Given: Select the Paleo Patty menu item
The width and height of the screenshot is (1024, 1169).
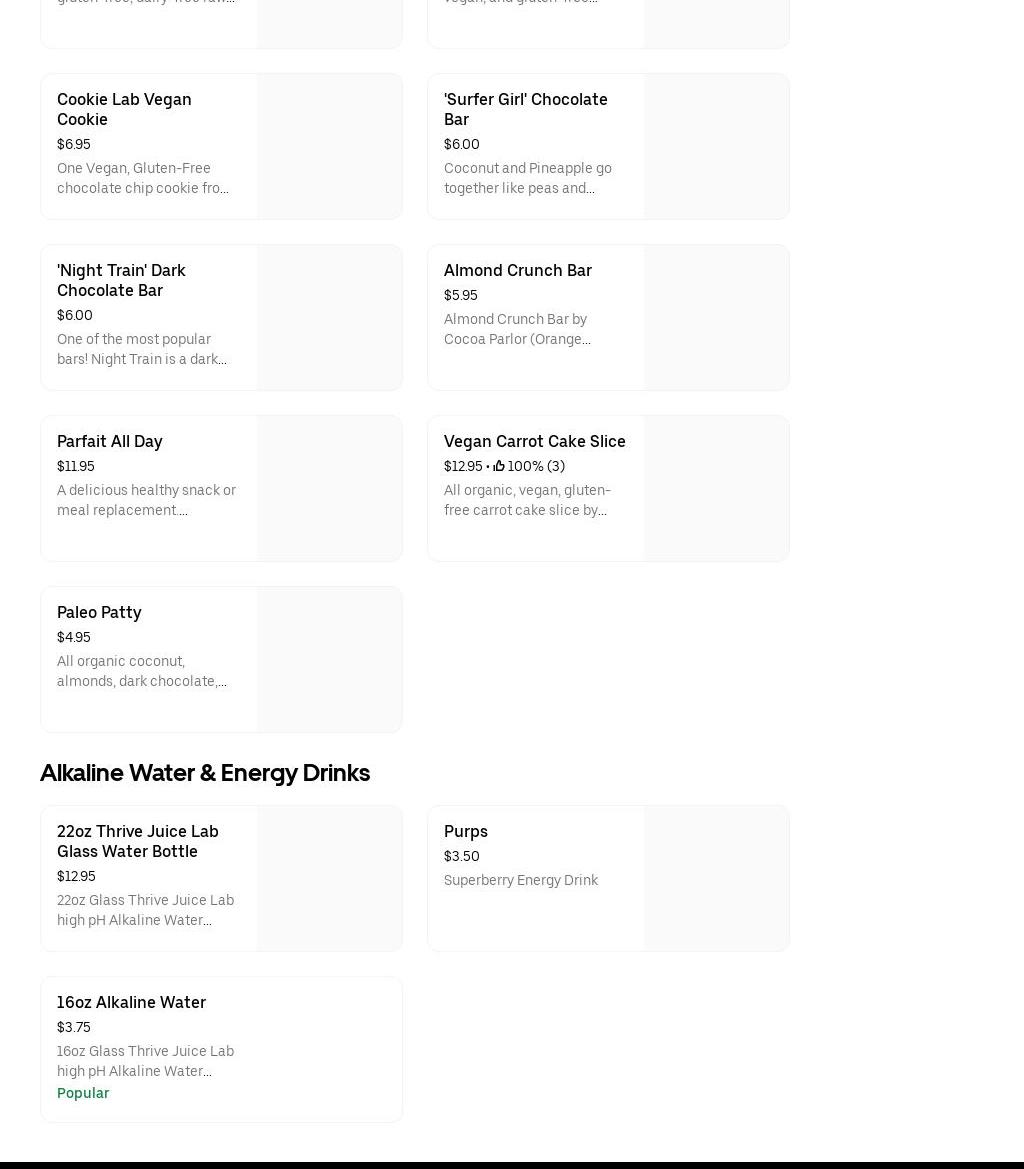Looking at the screenshot, I should pos(99,612).
